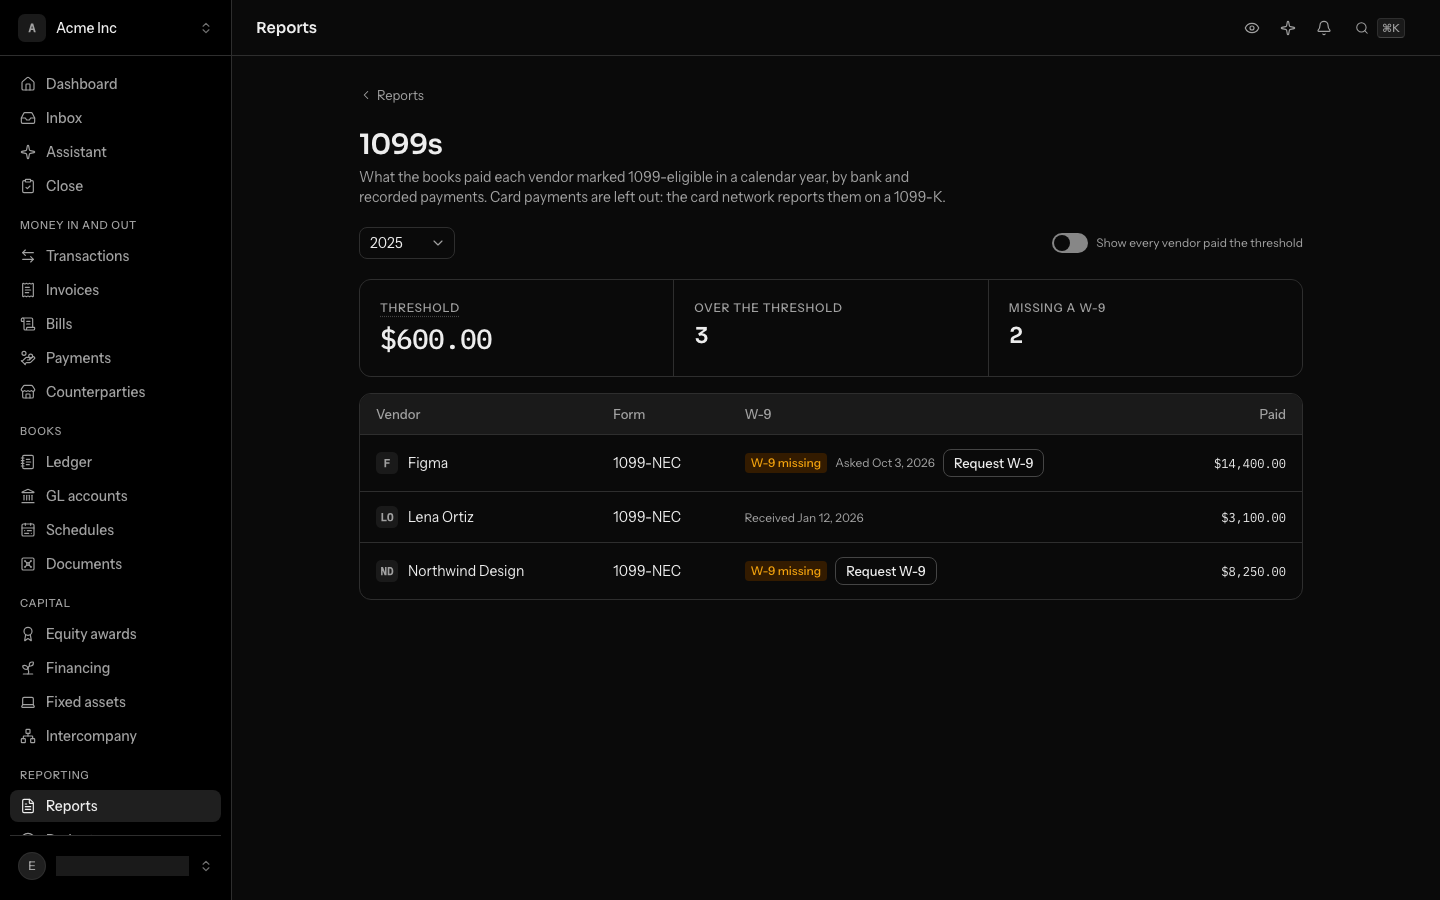Click the W-9 missing badge for Figma
The width and height of the screenshot is (1440, 900).
pos(786,463)
